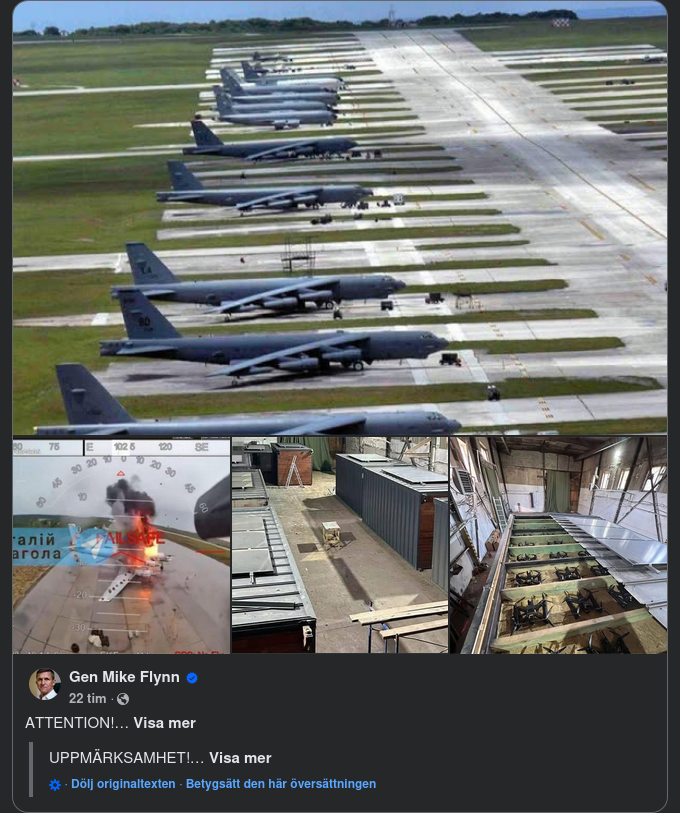This screenshot has width=680, height=813.
Task: Expand original text with first Visa mer
Action: pos(165,723)
